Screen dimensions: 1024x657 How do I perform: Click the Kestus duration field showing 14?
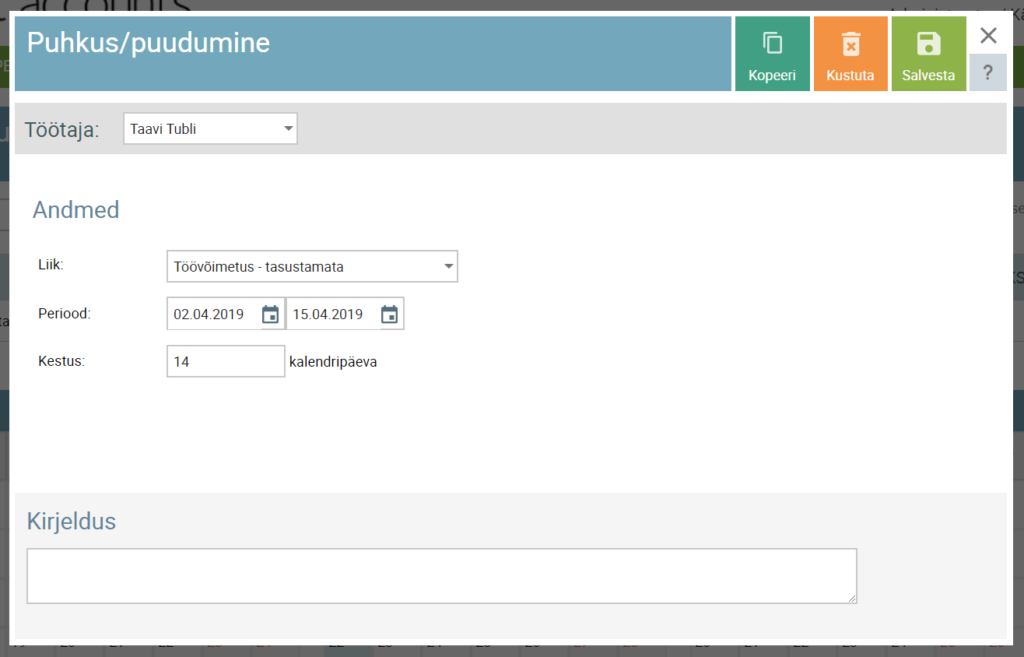pos(226,362)
